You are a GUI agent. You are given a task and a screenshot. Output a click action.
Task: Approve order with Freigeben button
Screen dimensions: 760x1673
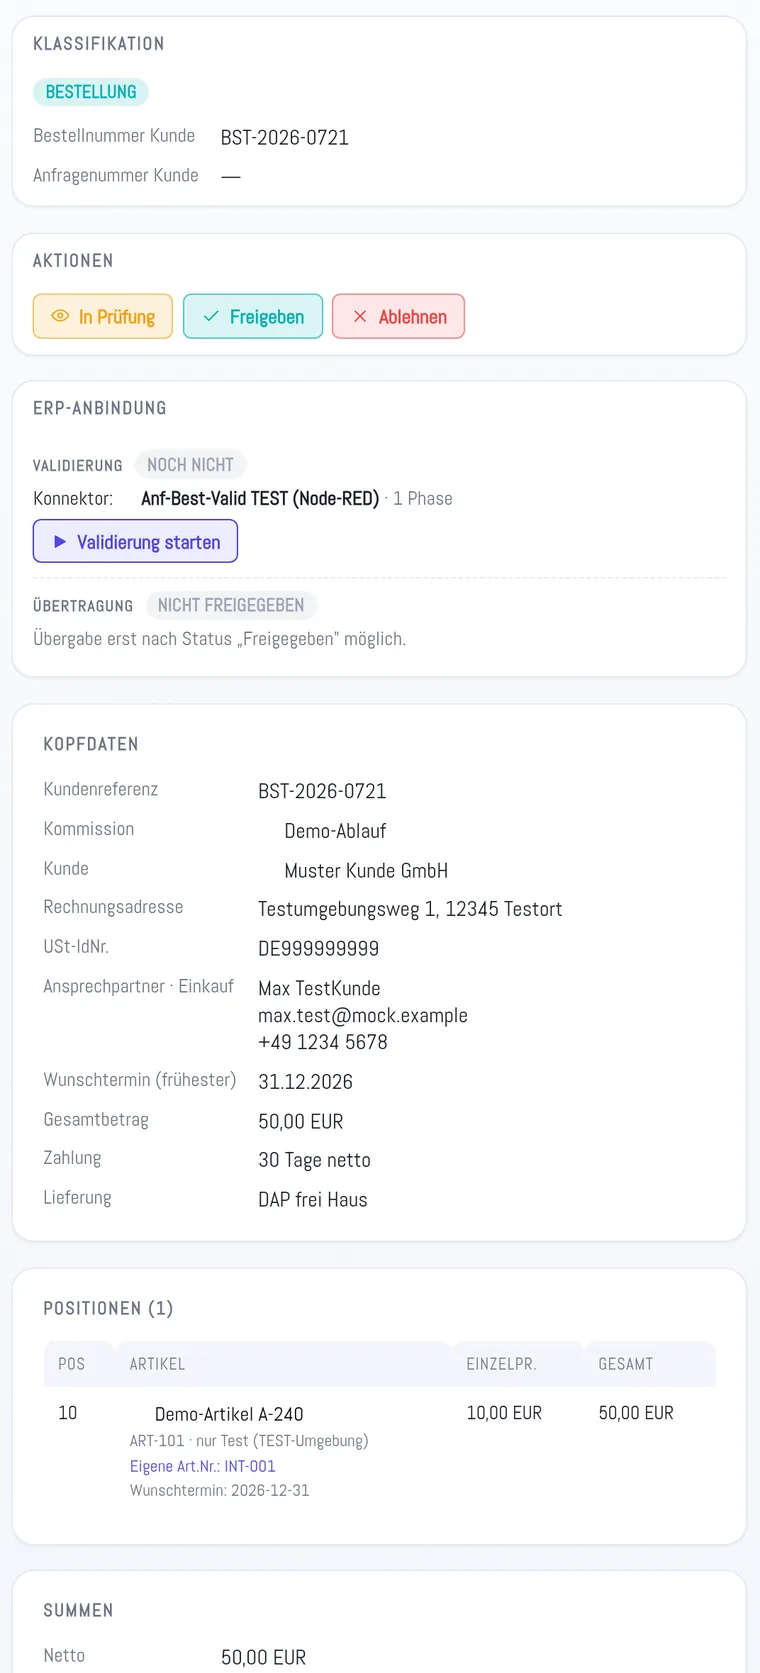tap(253, 316)
